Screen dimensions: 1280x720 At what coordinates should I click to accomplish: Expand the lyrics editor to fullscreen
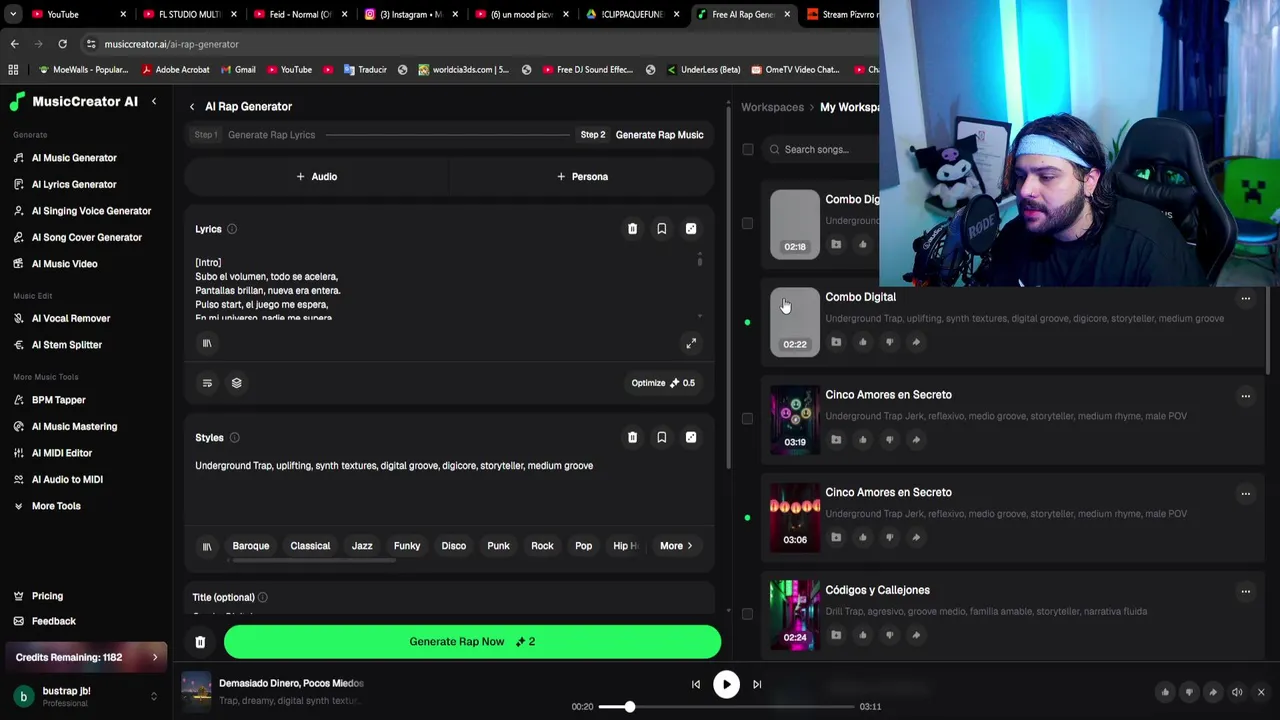[x=690, y=343]
